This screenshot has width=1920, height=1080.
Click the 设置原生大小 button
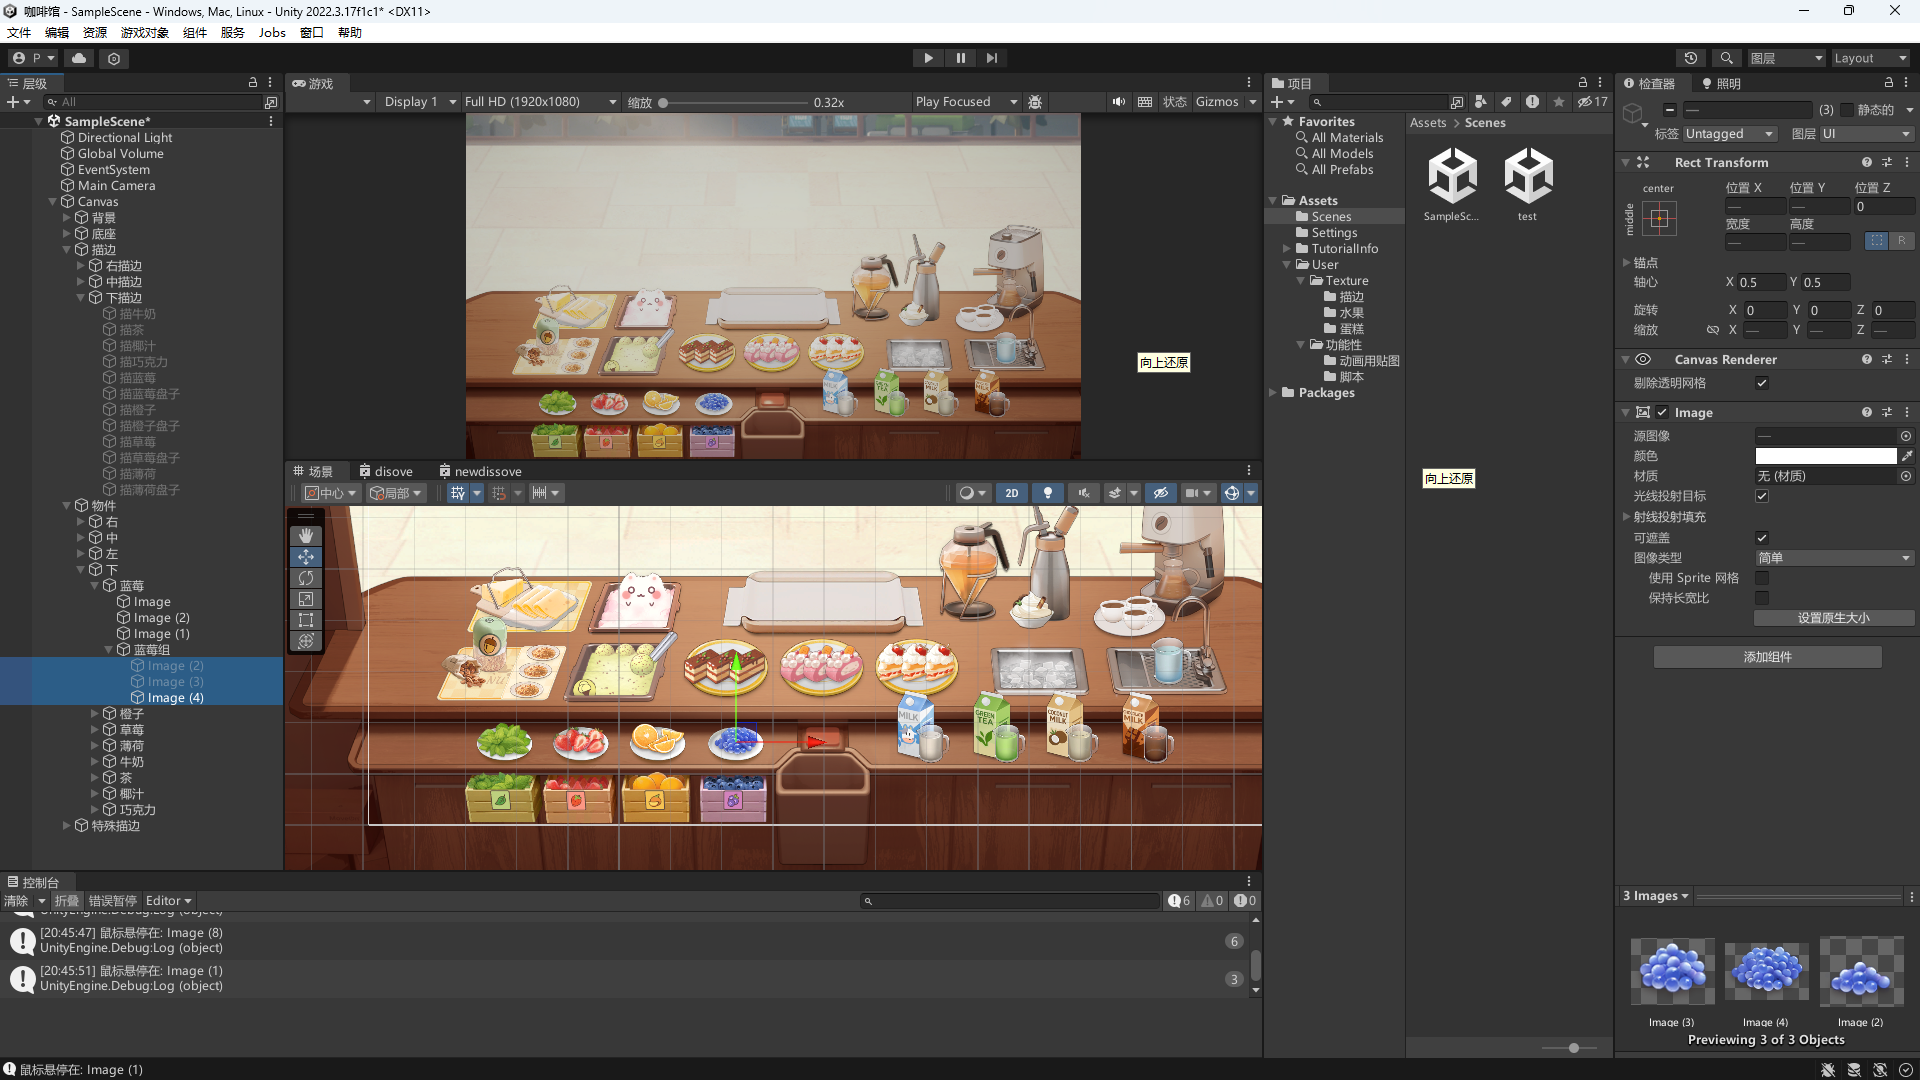coord(1833,618)
